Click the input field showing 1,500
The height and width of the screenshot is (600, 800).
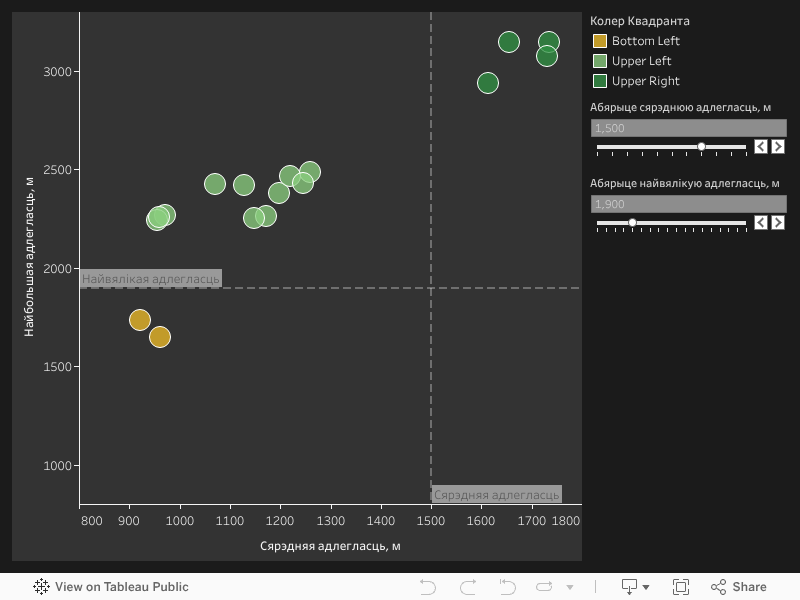688,128
